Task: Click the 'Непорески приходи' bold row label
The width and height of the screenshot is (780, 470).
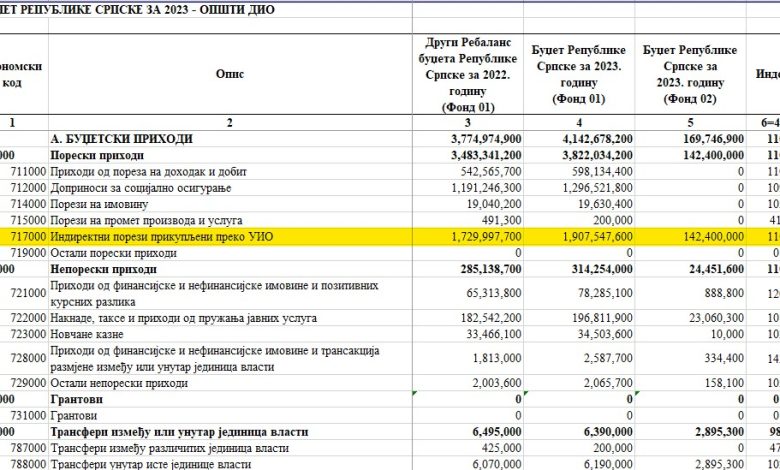Action: click(105, 269)
